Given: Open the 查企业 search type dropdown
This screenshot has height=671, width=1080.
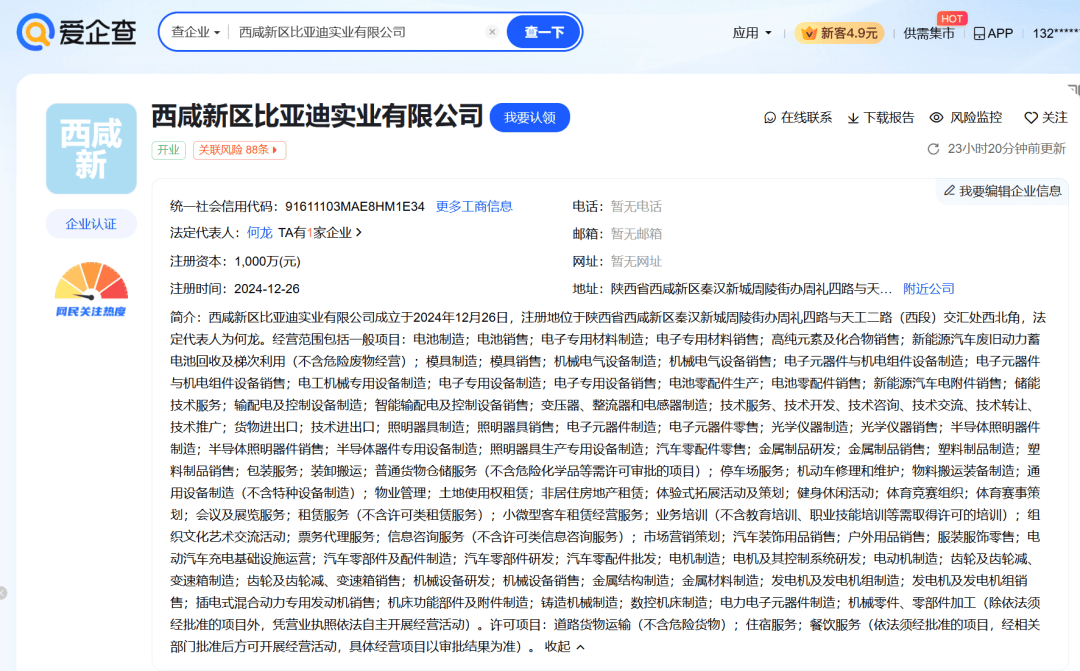Looking at the screenshot, I should [x=196, y=32].
